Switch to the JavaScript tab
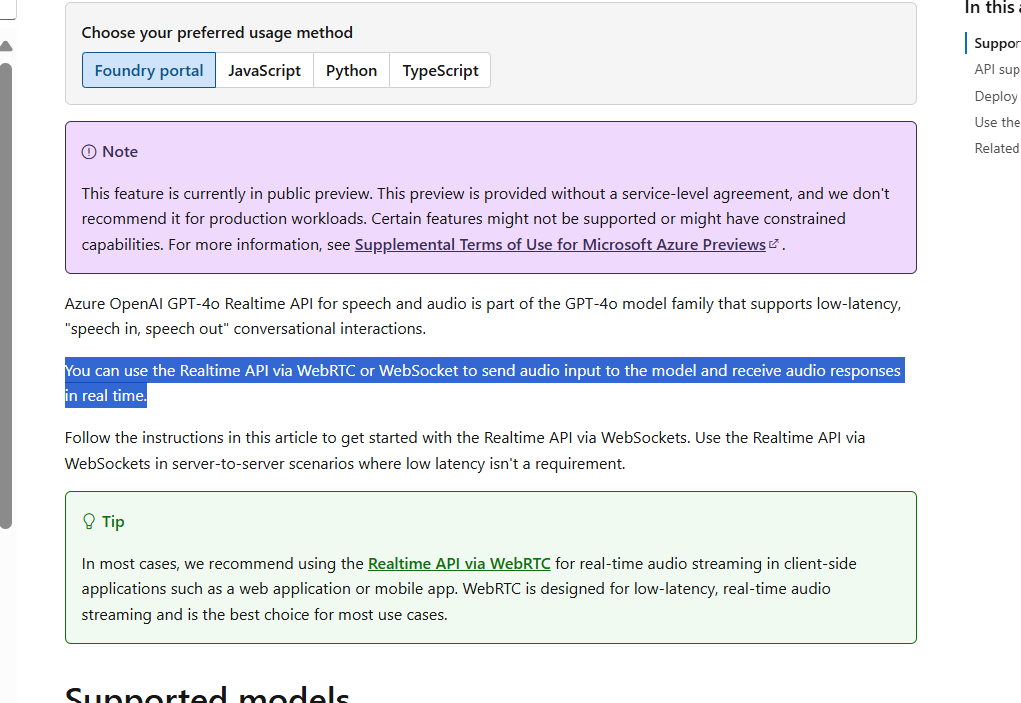Screen dimensions: 1021x703 [264, 70]
